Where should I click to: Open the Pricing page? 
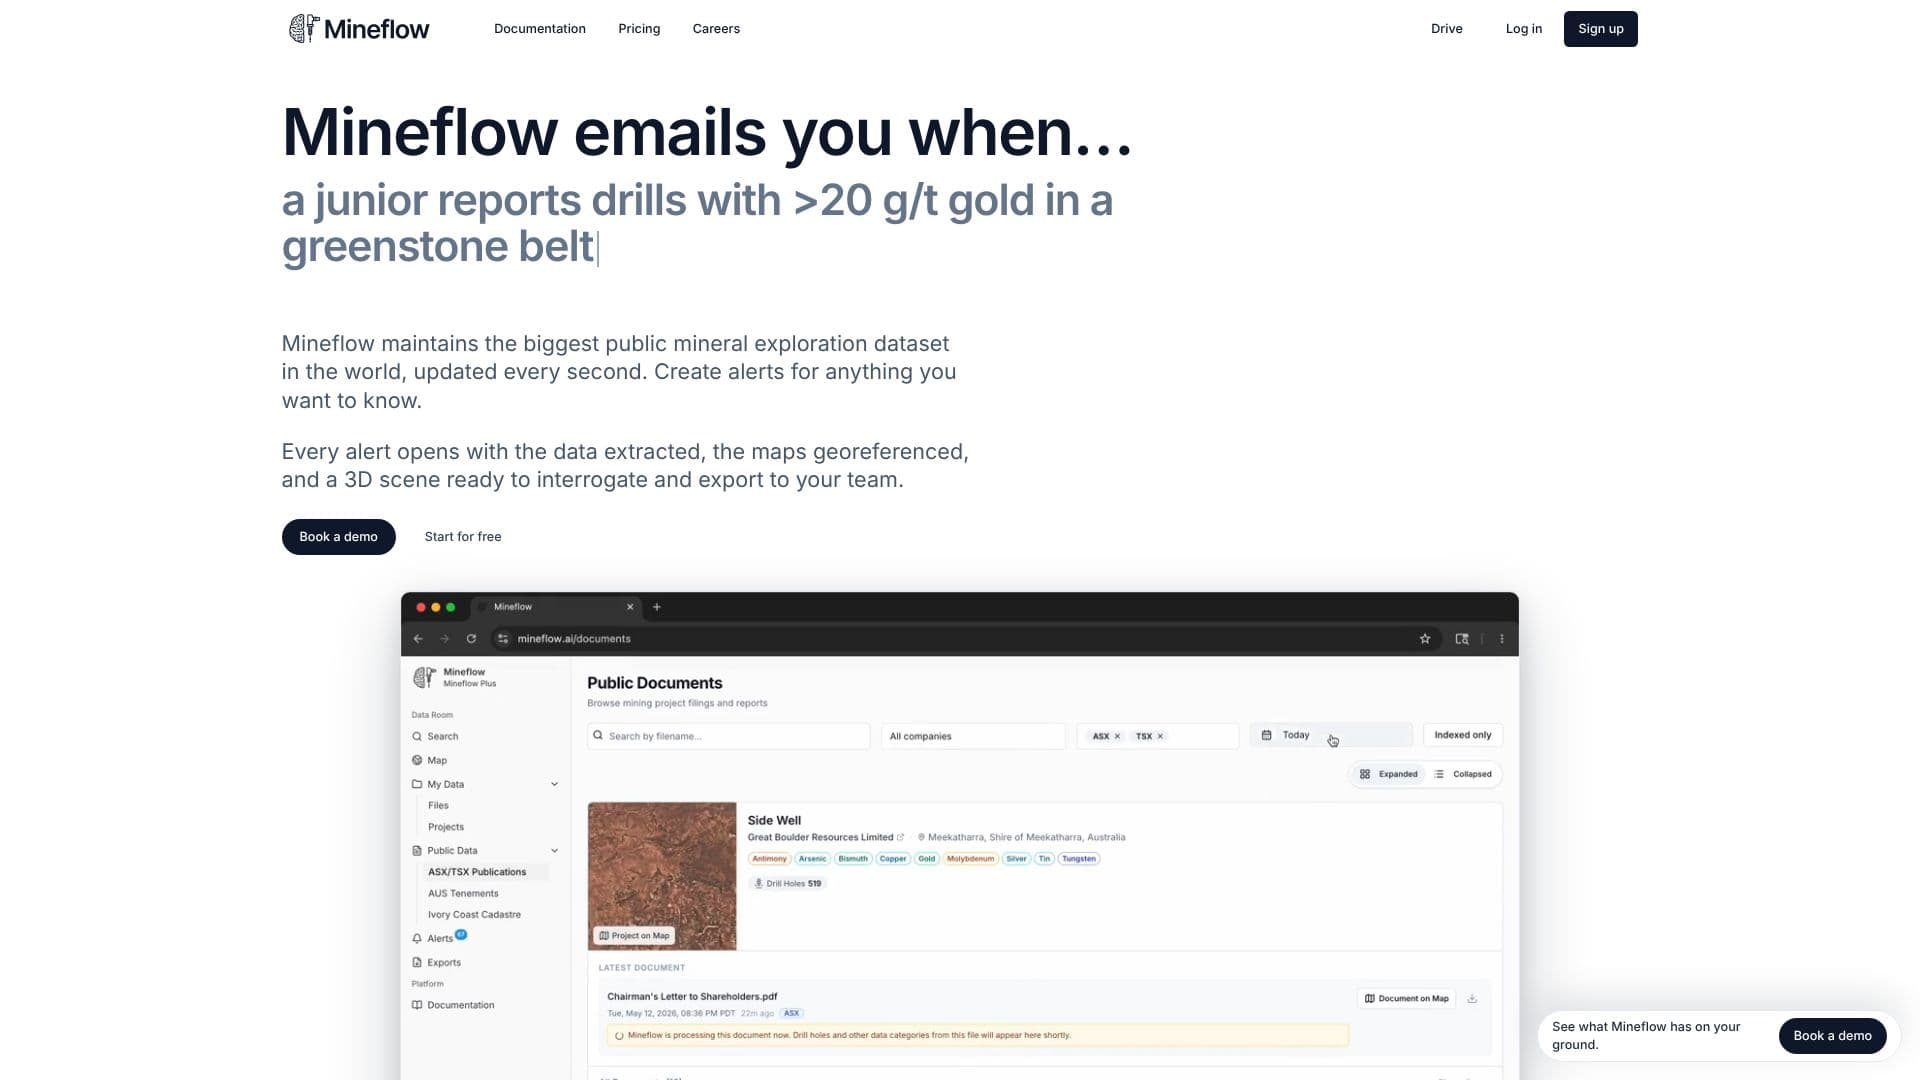pyautogui.click(x=639, y=29)
